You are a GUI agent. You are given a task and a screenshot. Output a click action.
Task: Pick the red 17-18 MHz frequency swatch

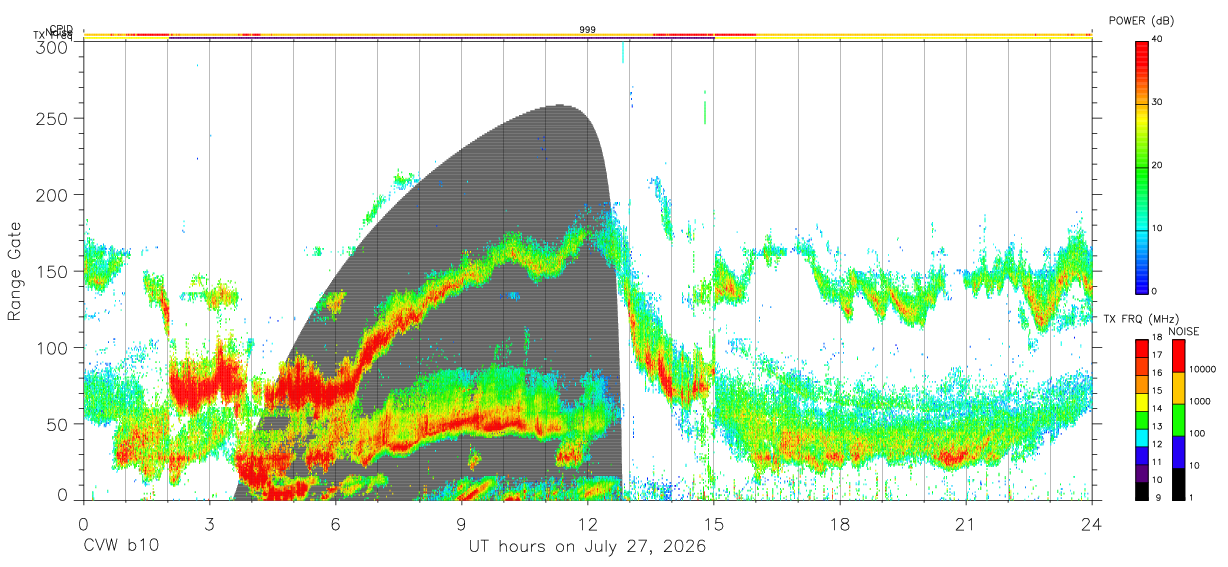coord(1142,347)
